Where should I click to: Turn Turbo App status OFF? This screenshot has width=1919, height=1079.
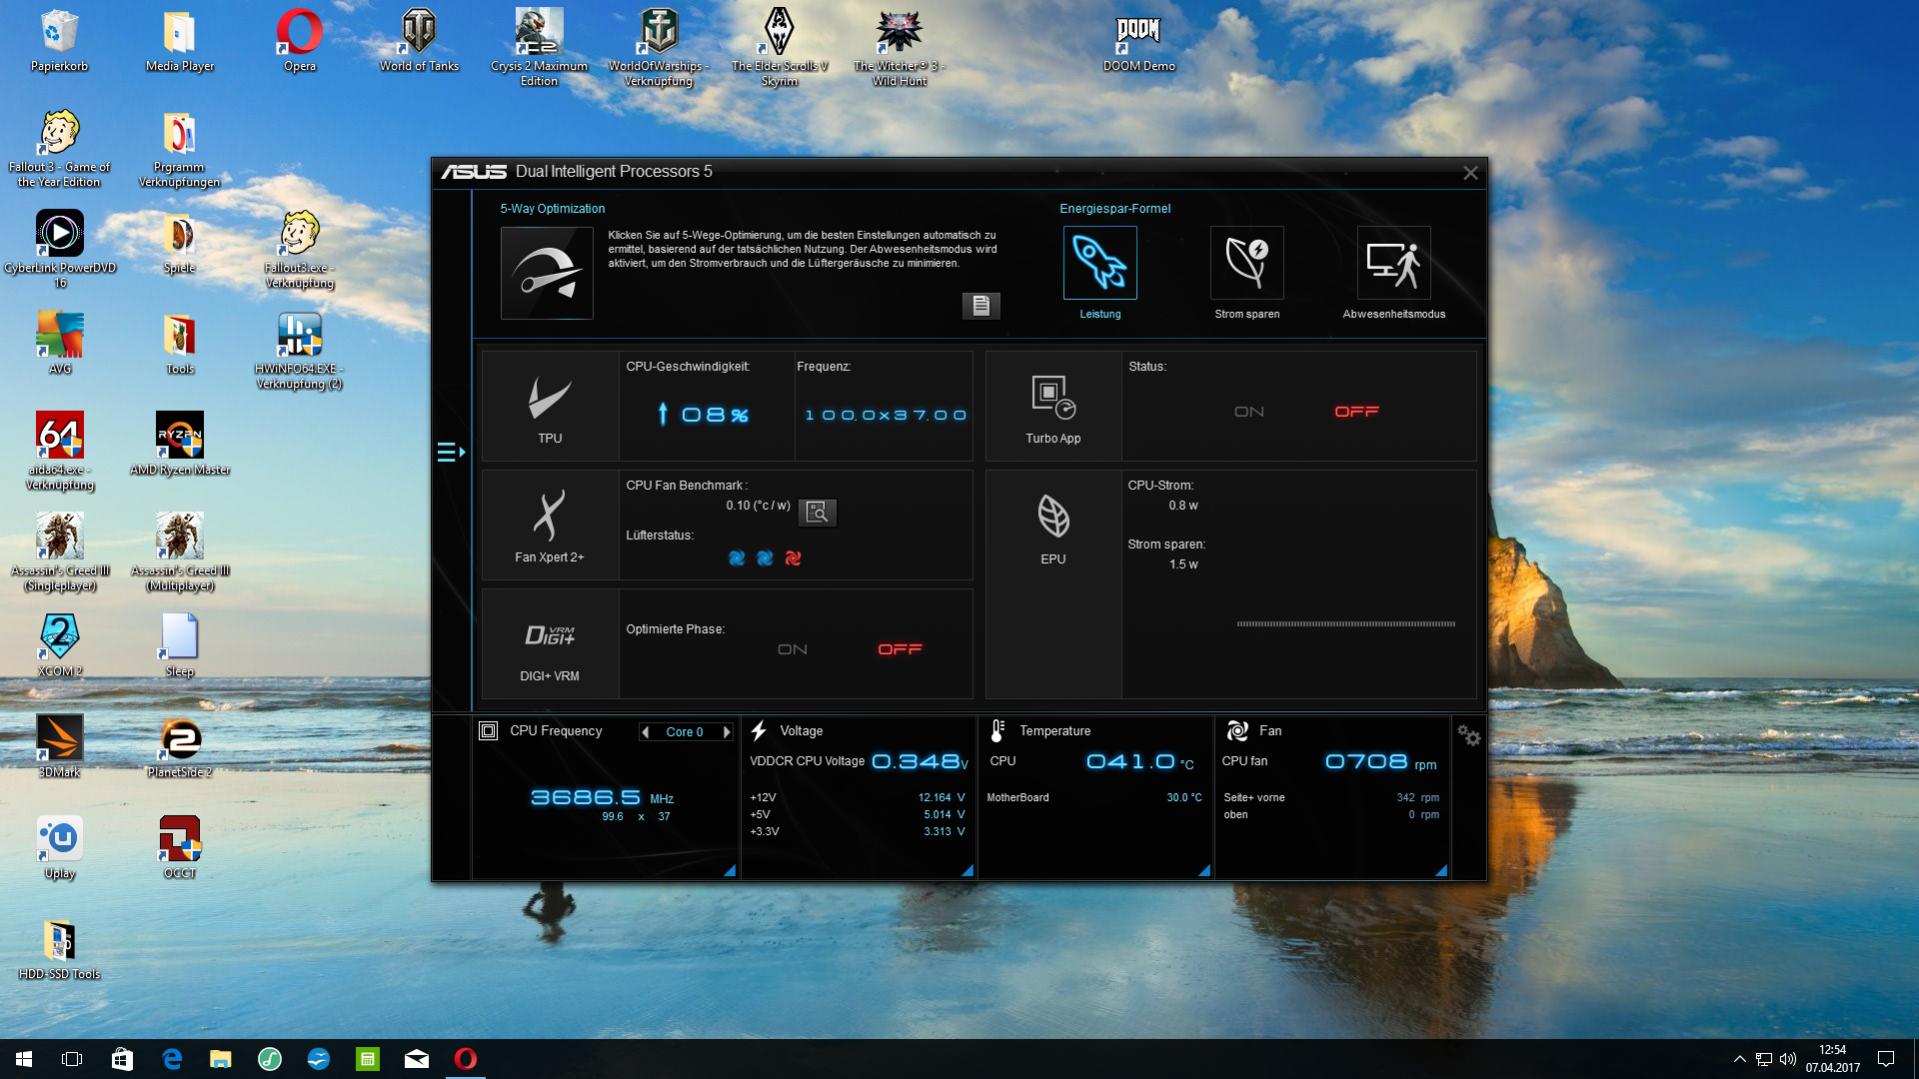(x=1356, y=411)
